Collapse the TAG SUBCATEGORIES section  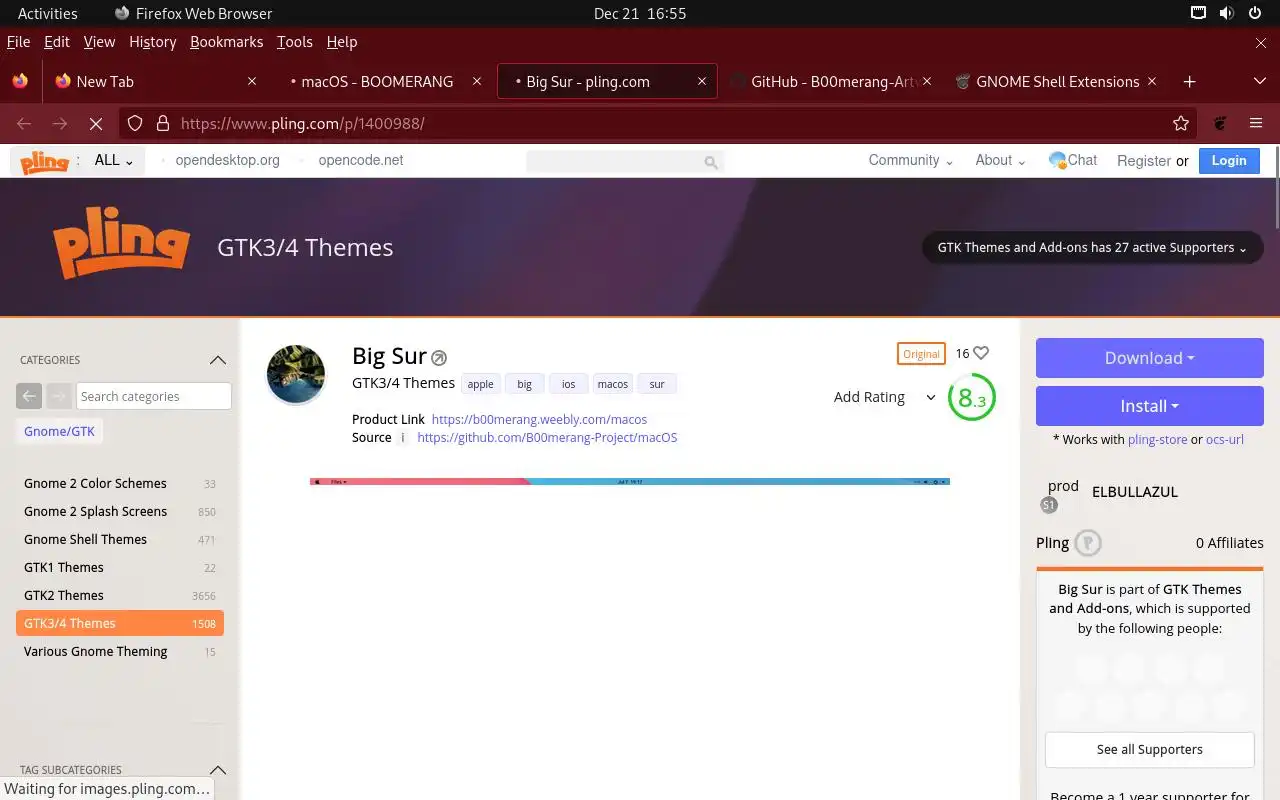tap(217, 770)
